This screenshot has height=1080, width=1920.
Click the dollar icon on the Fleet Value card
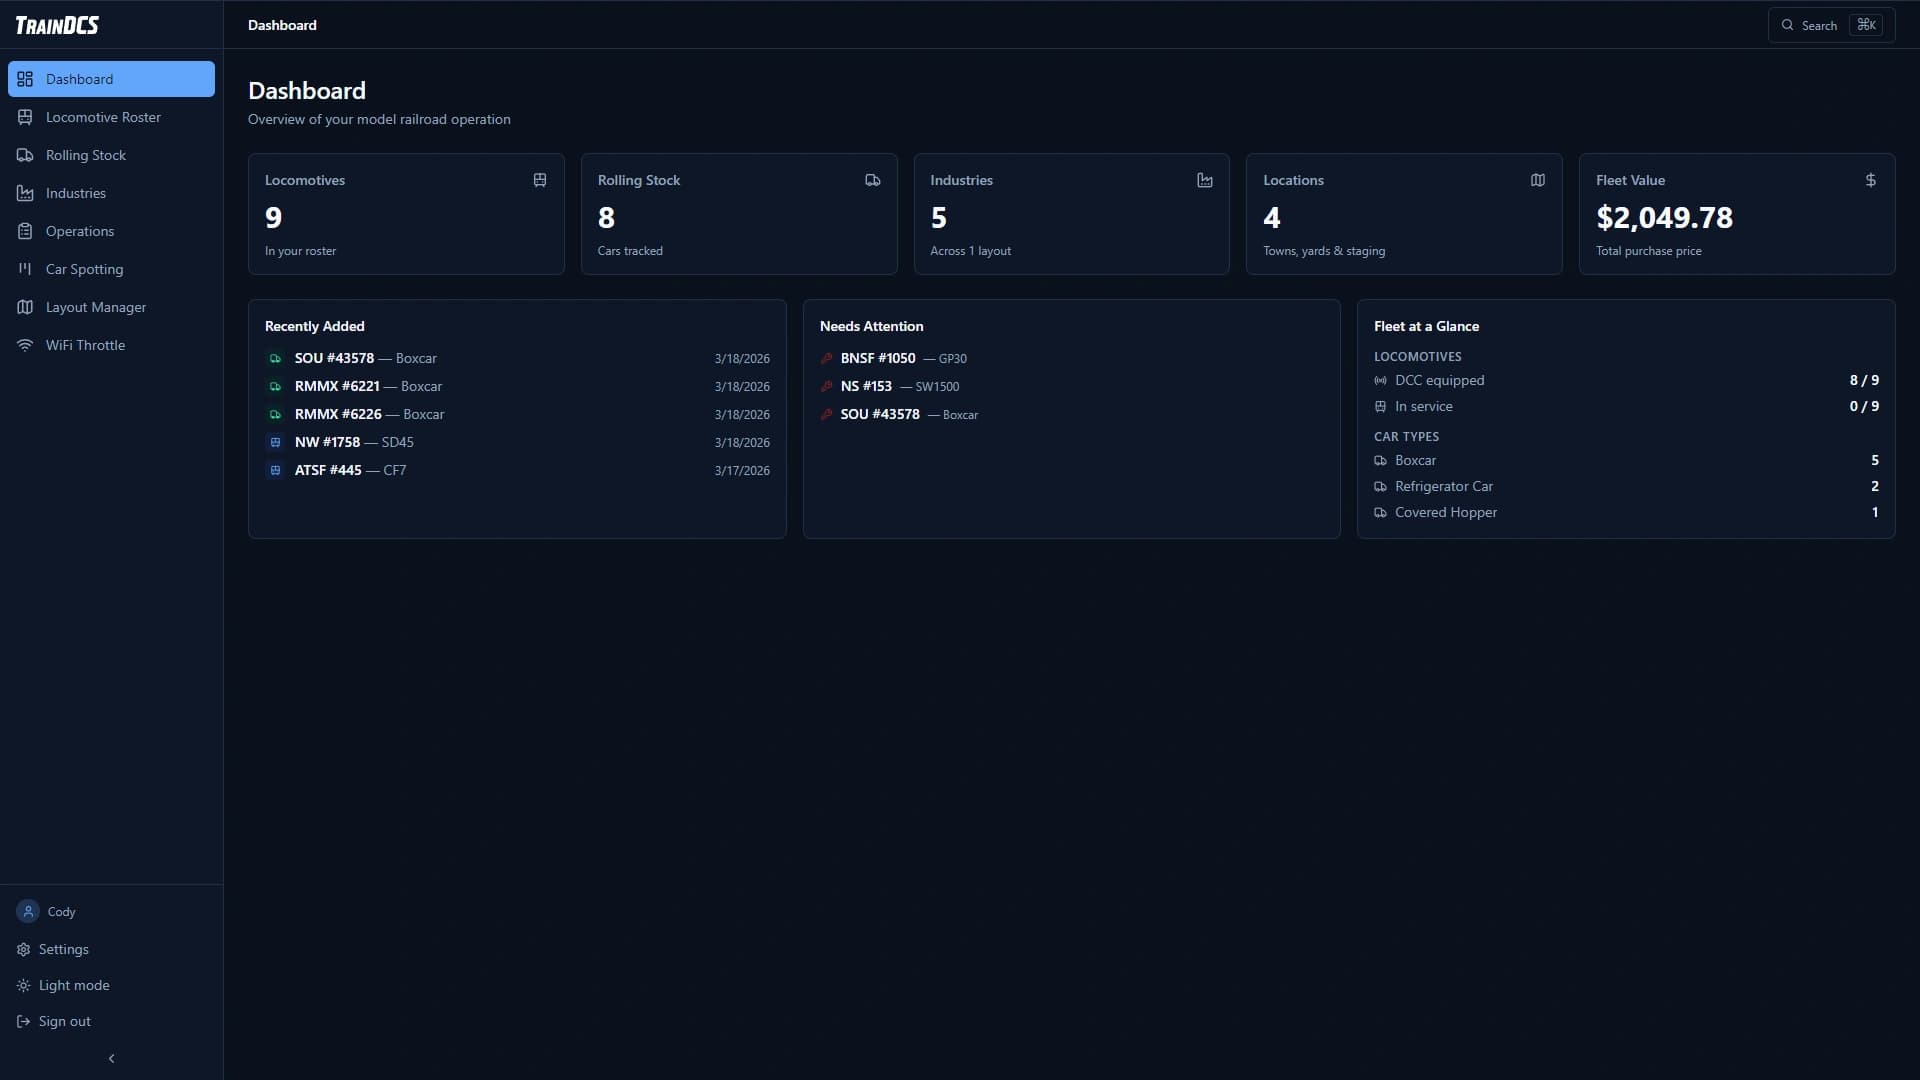pos(1870,180)
